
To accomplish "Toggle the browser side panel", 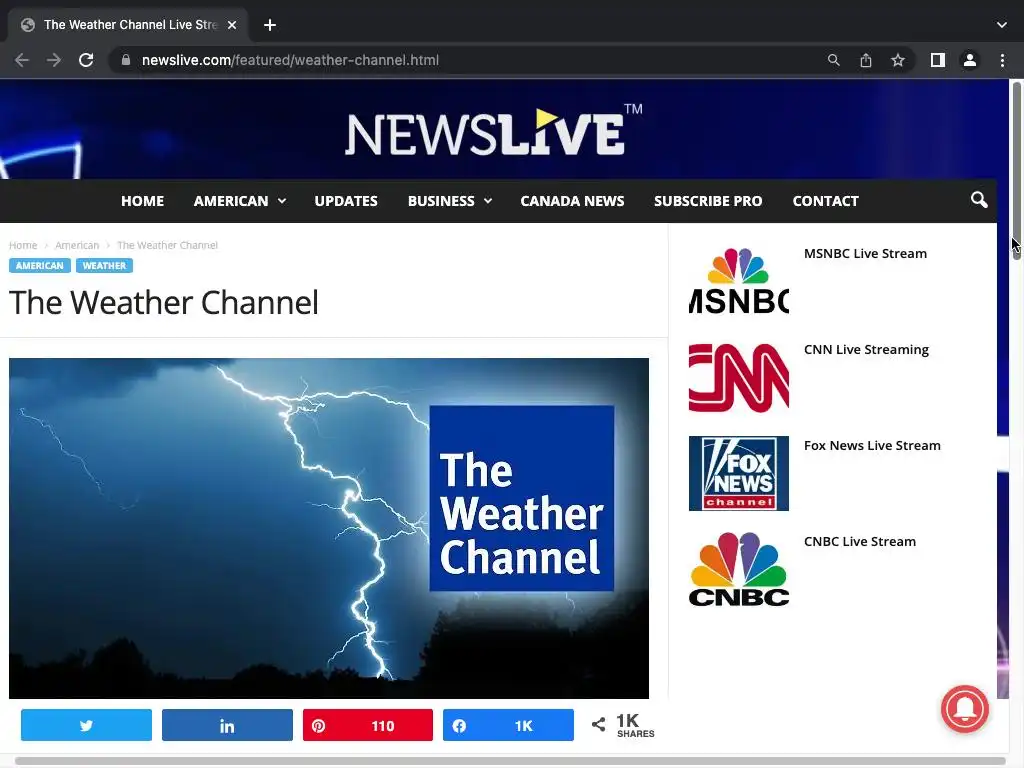I will click(x=938, y=60).
